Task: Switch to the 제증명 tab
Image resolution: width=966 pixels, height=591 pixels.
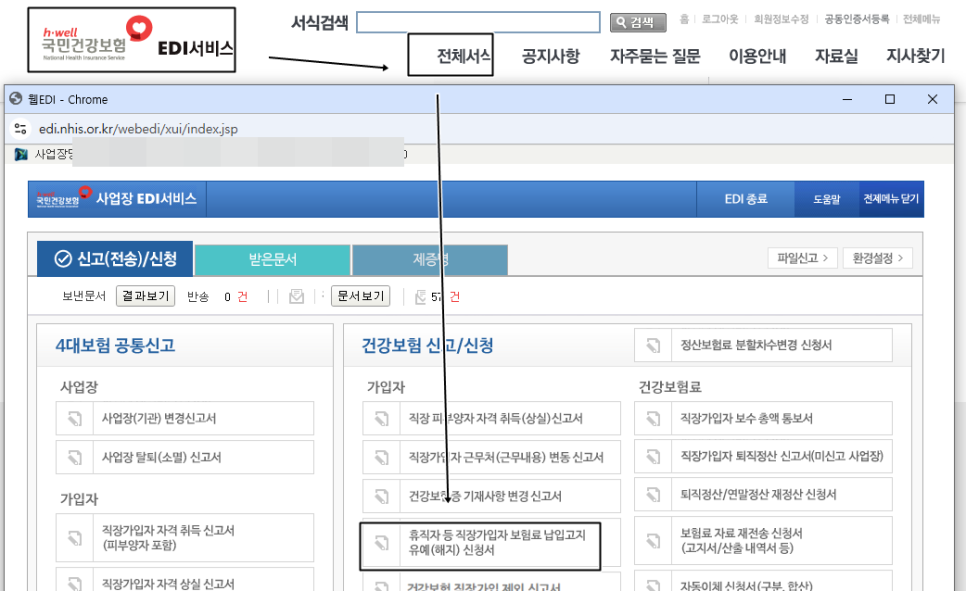Action: (429, 258)
